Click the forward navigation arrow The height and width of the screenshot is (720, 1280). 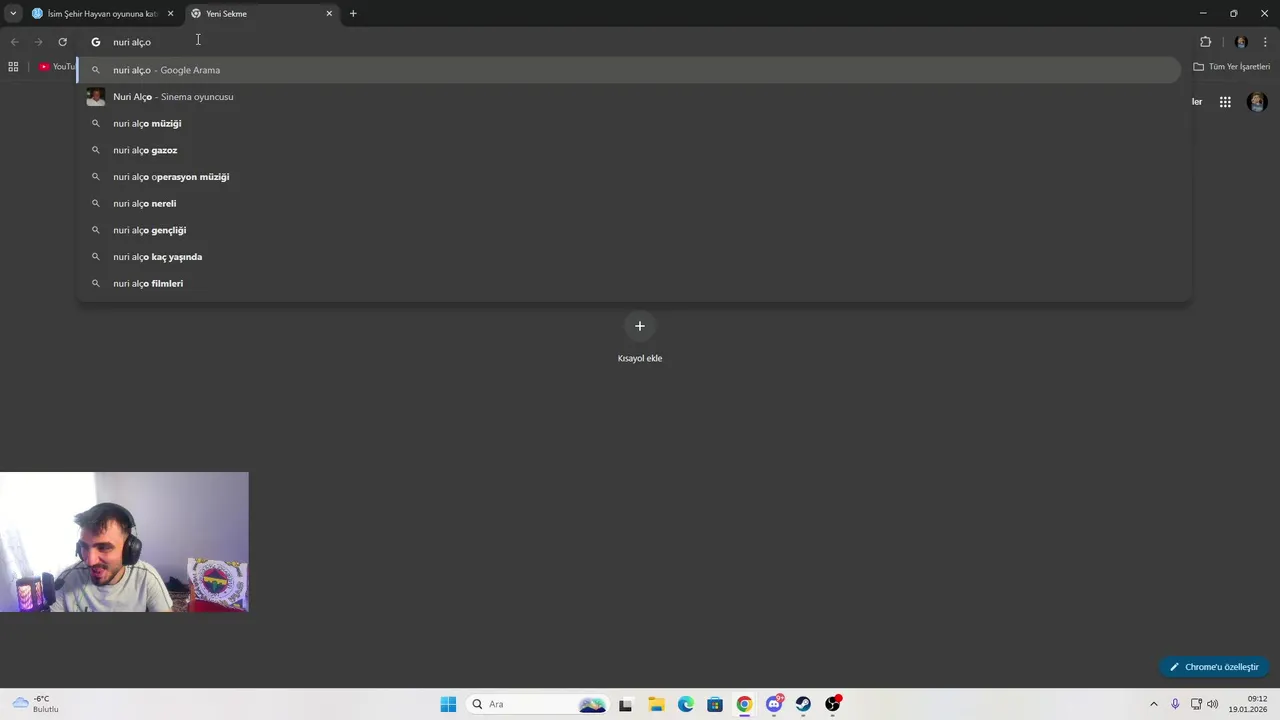(x=38, y=42)
